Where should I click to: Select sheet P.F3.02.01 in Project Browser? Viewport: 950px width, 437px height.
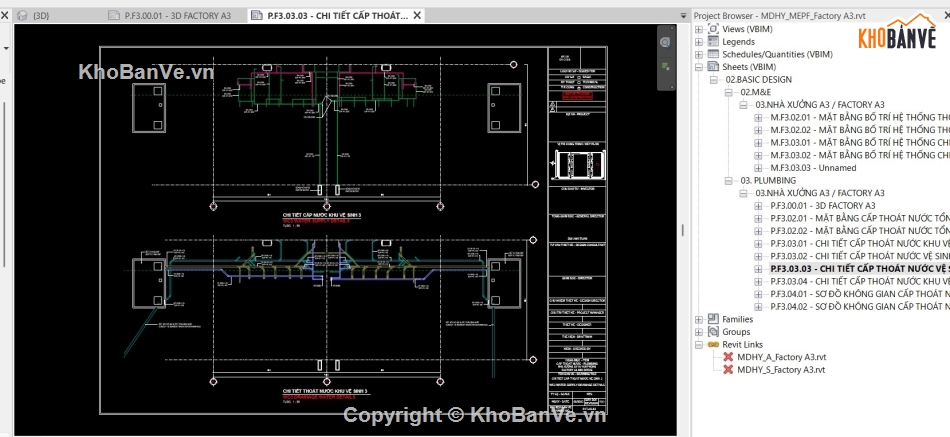(859, 218)
